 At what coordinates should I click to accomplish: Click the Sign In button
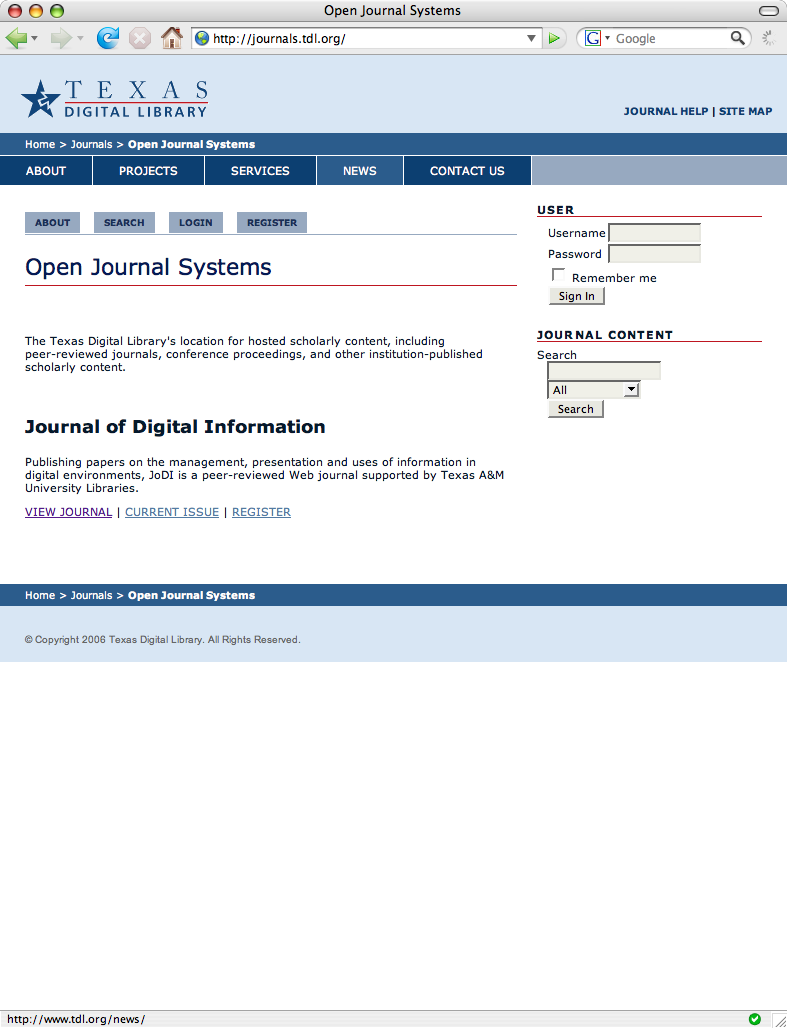(576, 296)
